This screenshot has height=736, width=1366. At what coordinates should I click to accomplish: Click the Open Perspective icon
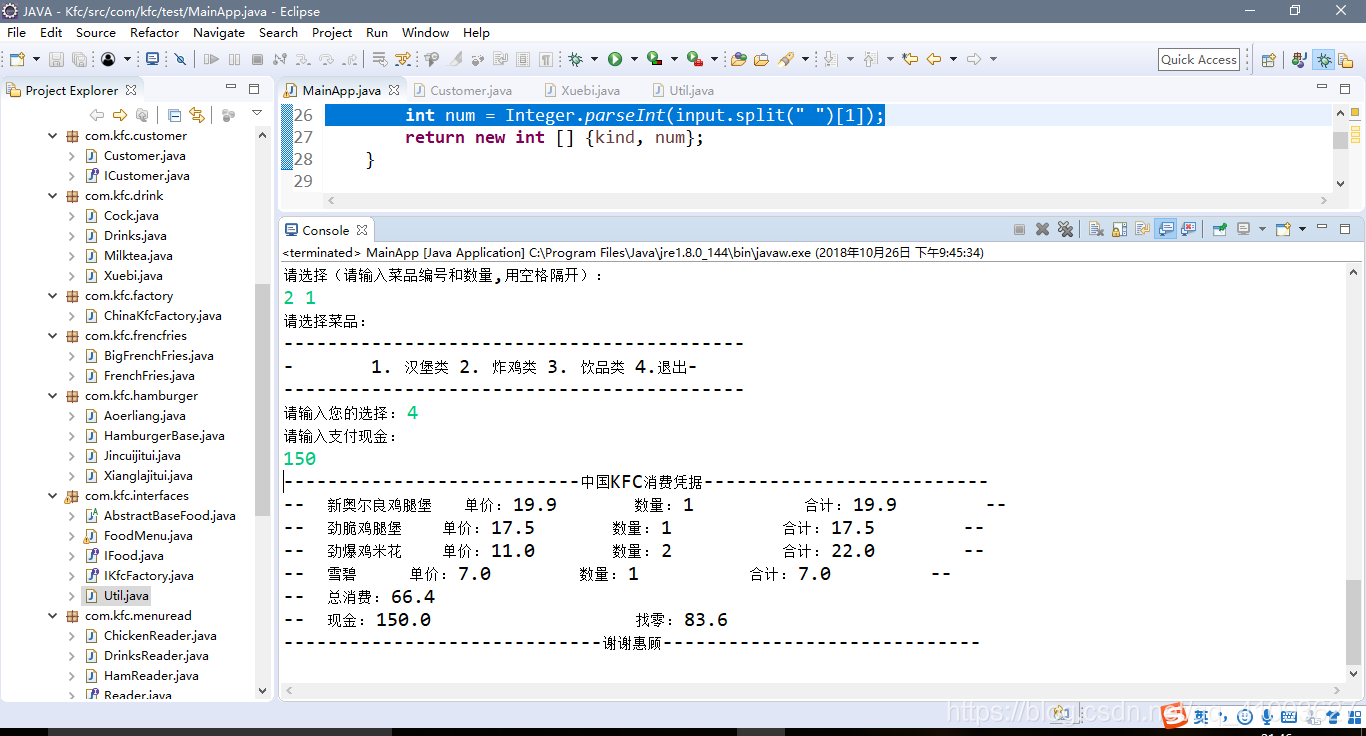(1268, 59)
